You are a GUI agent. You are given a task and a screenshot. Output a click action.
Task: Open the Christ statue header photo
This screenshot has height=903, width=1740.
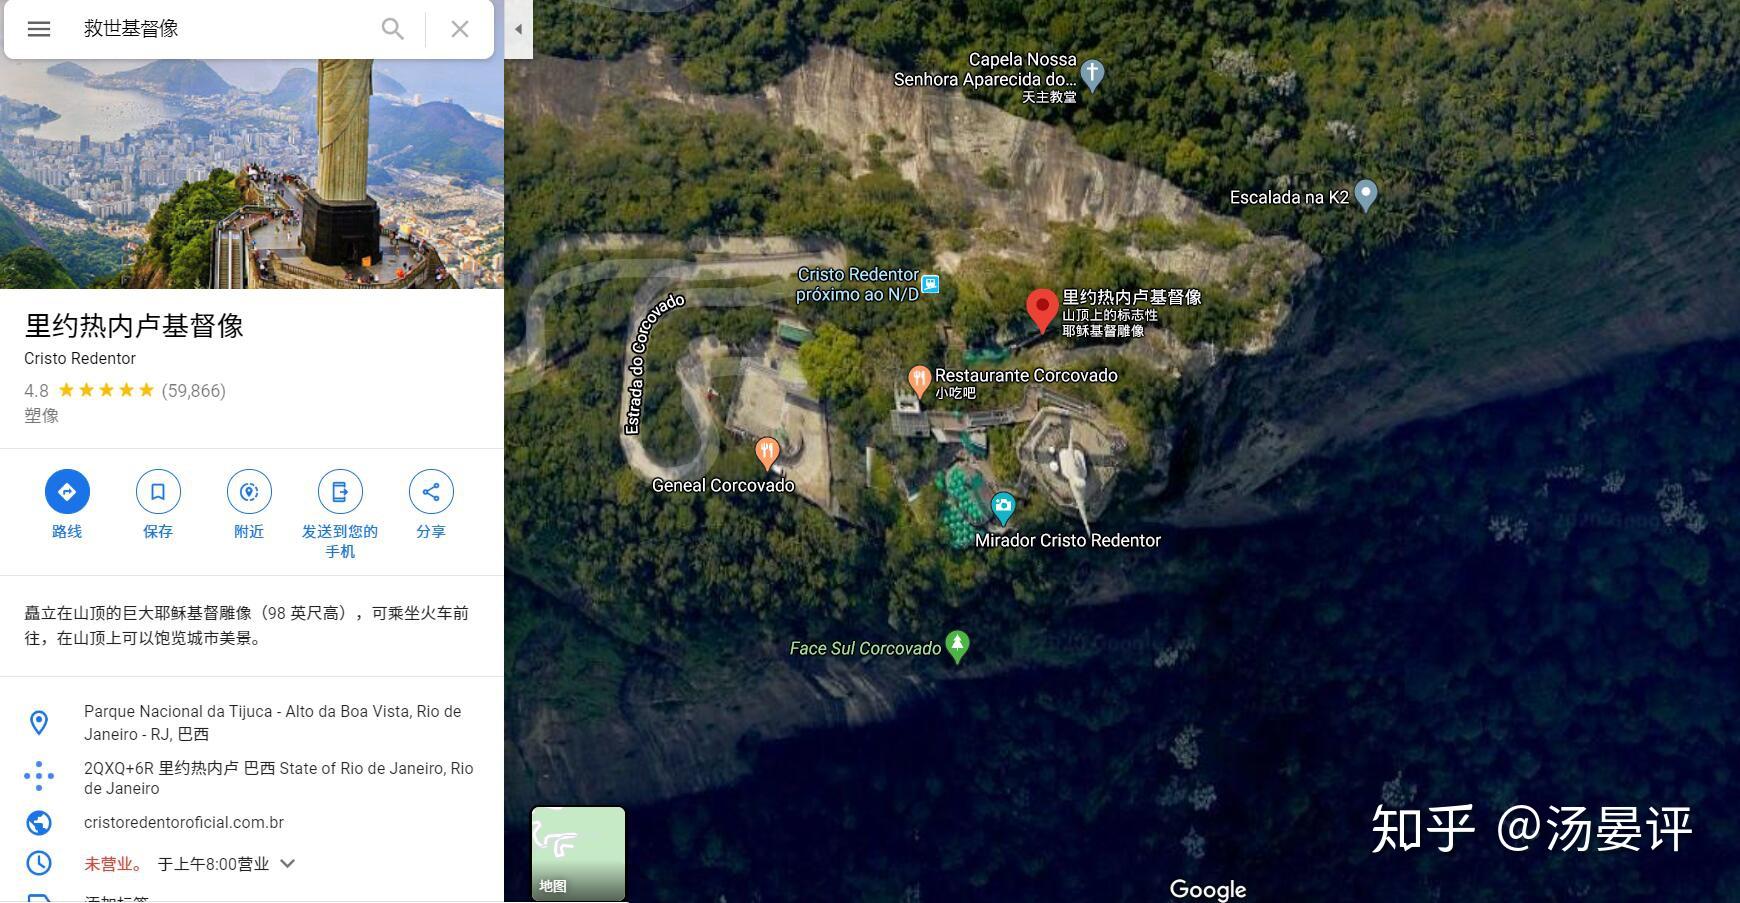coord(252,173)
